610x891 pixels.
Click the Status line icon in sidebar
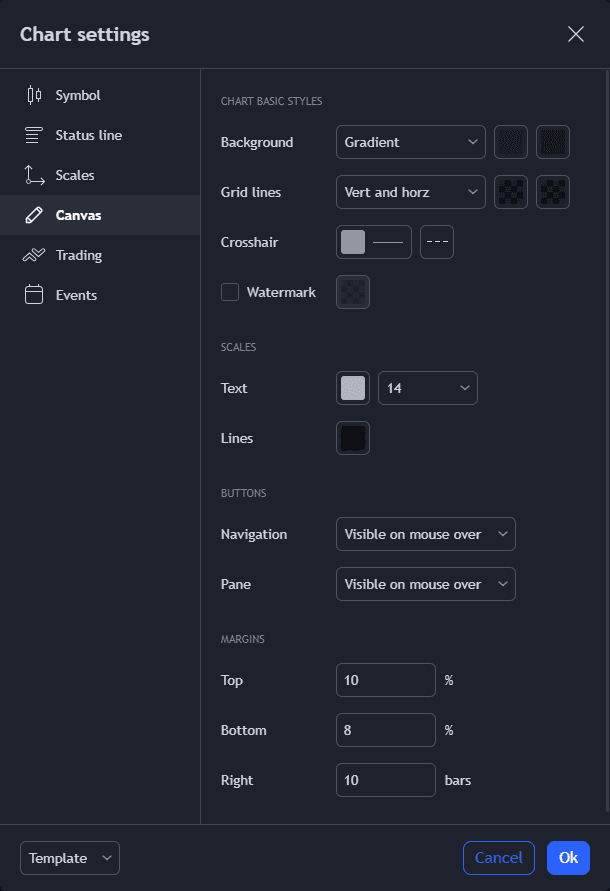[34, 135]
